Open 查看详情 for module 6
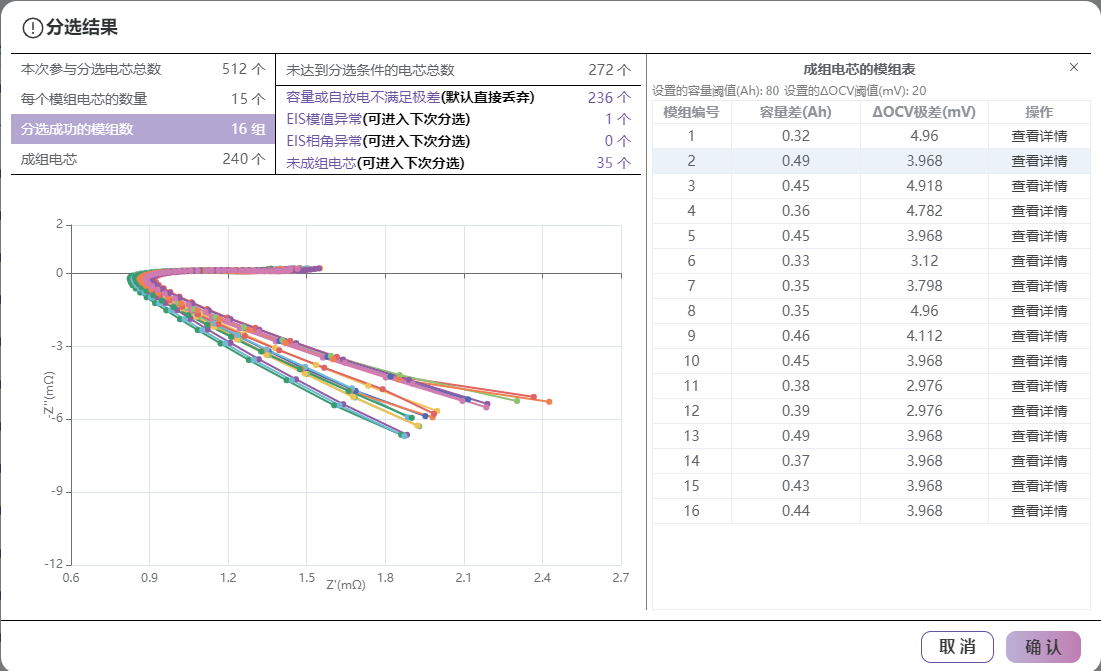The image size is (1101, 671). 1038,261
